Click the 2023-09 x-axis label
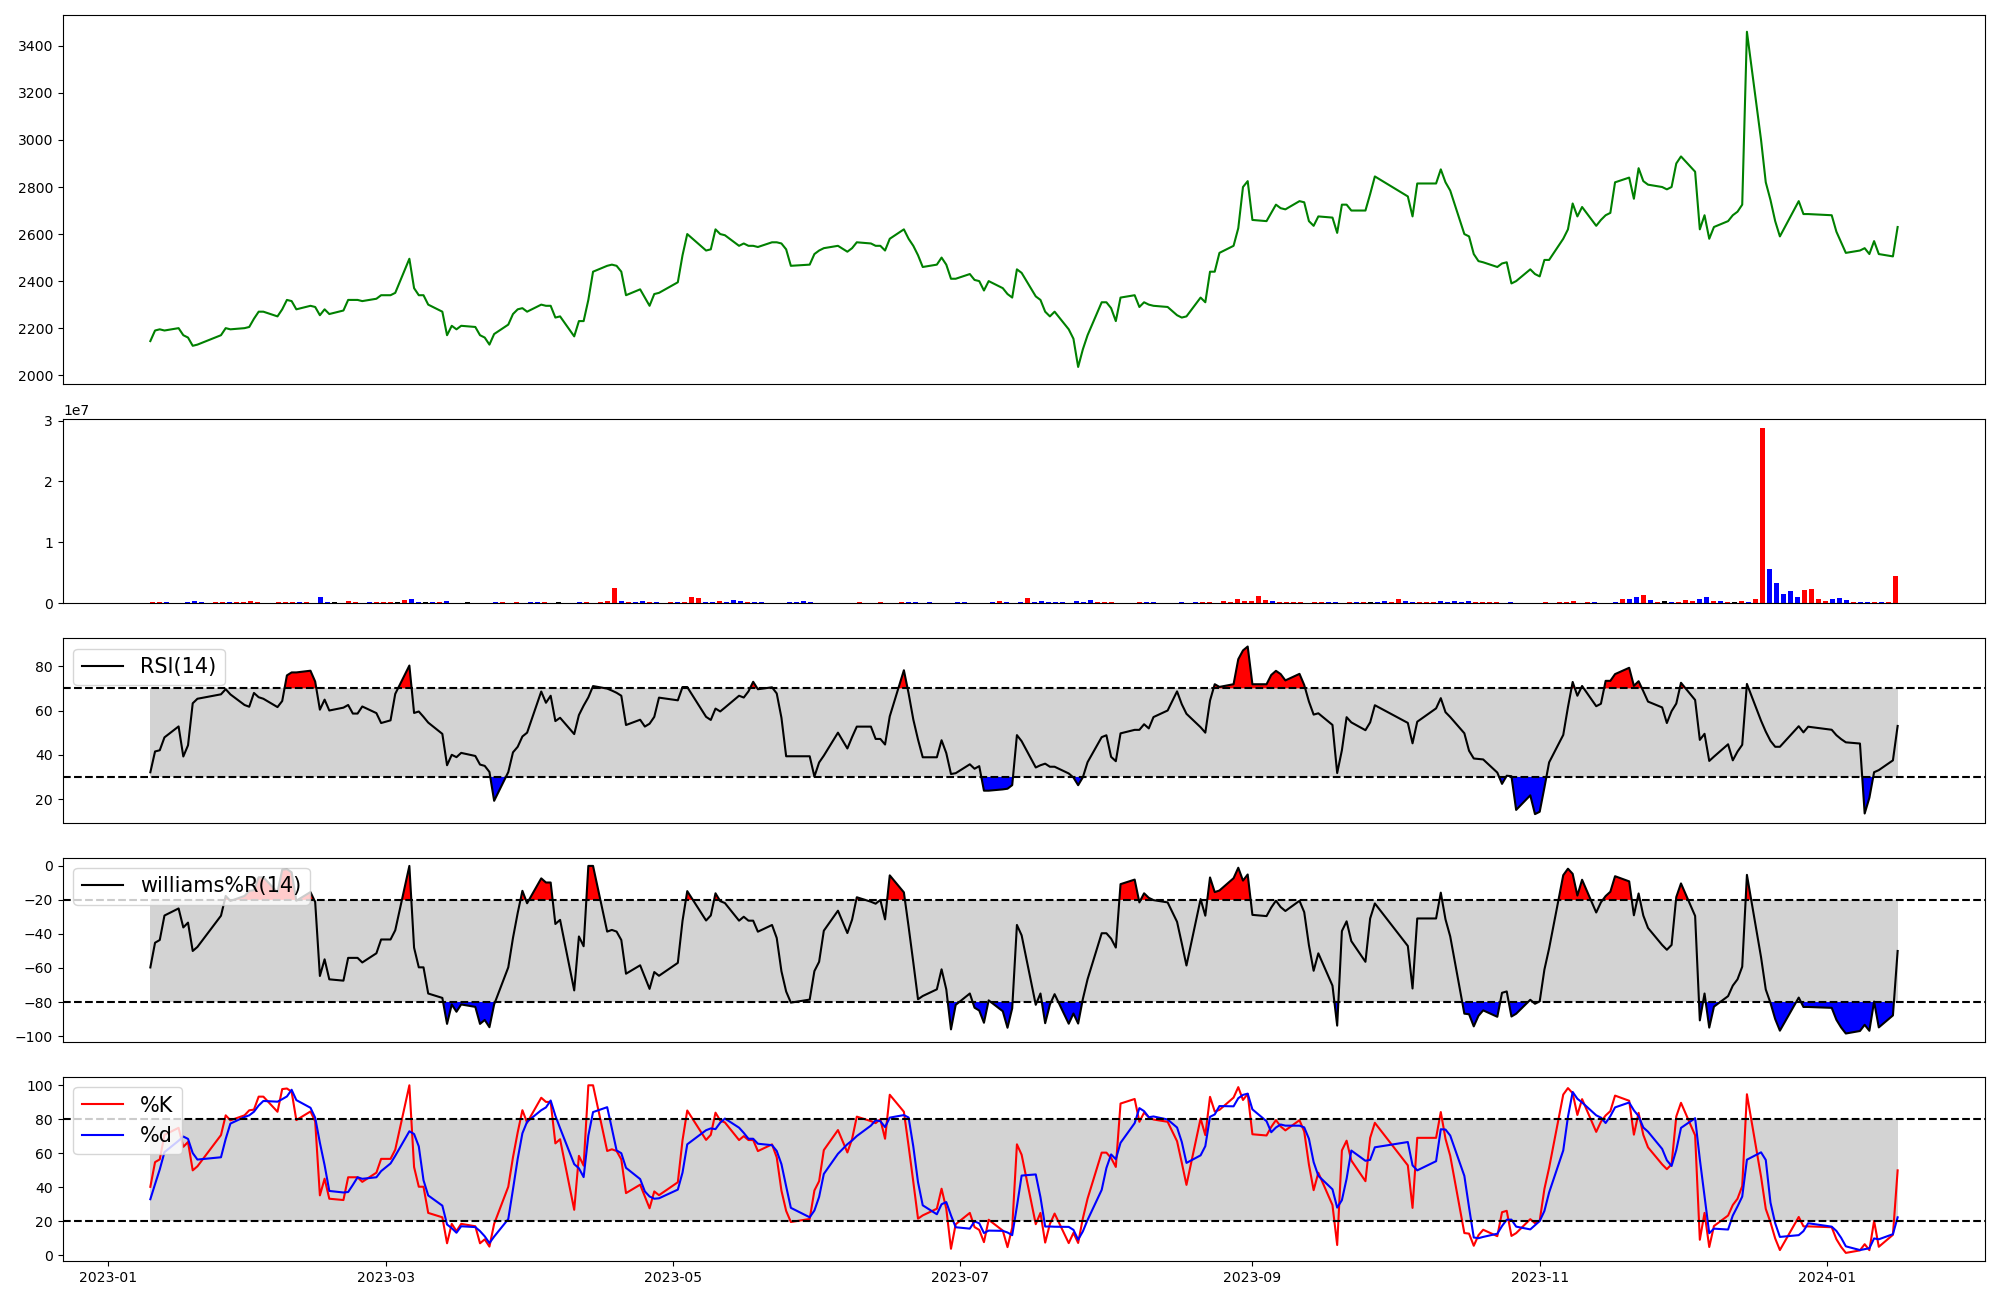Image resolution: width=2000 pixels, height=1300 pixels. pyautogui.click(x=1252, y=1277)
